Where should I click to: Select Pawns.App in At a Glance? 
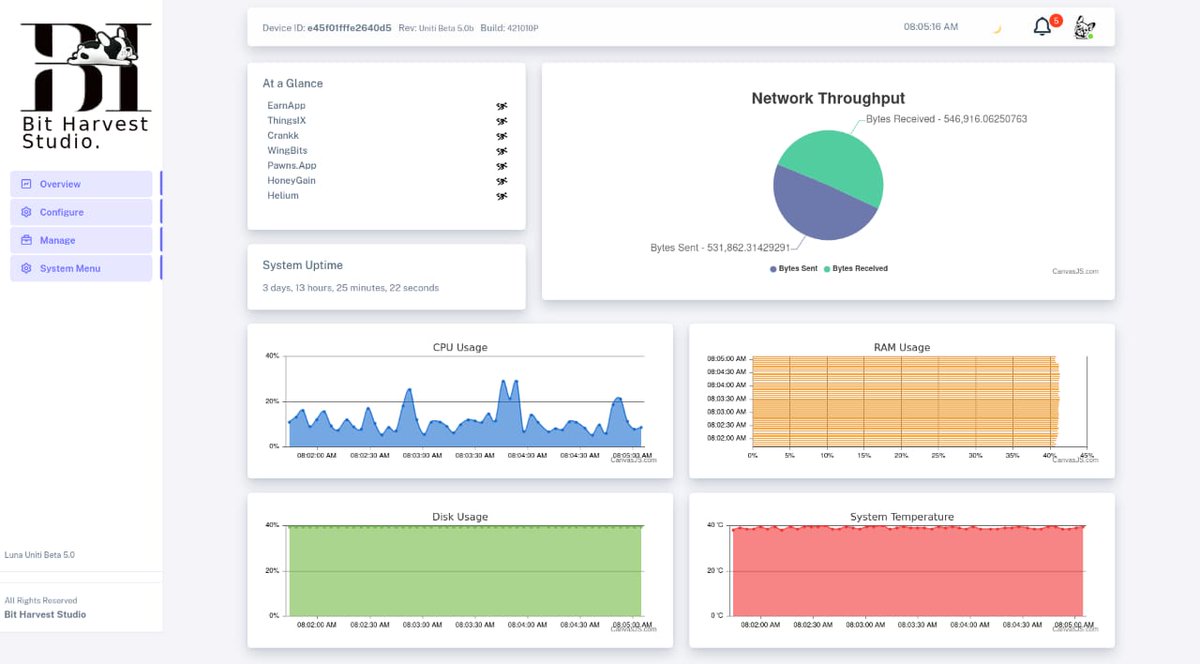292,165
